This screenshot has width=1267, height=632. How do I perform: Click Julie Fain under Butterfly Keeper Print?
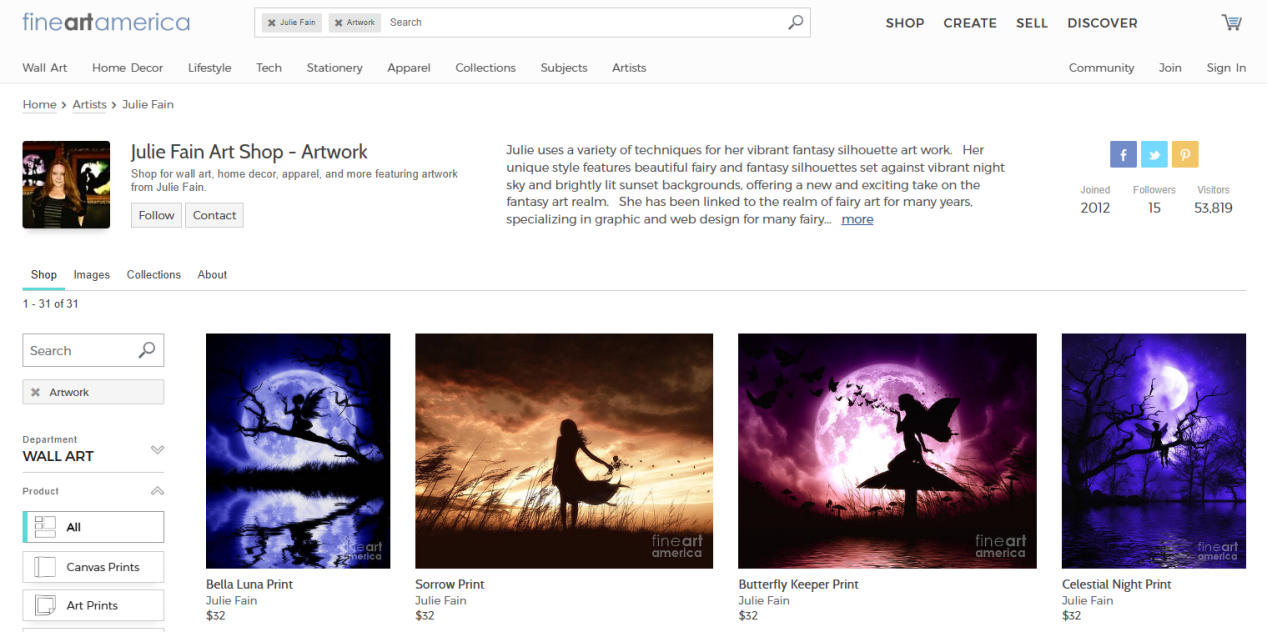tap(764, 601)
